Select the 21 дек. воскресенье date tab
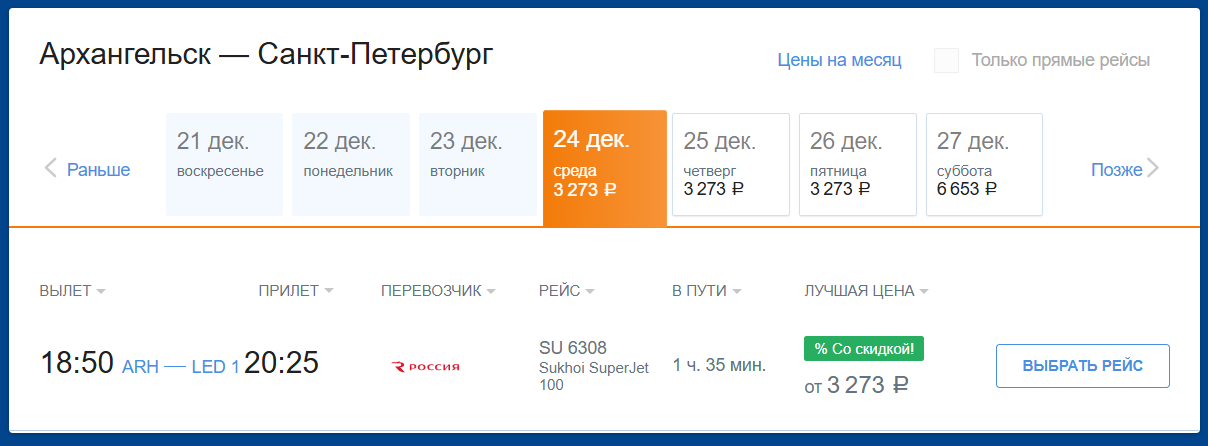Viewport: 1208px width, 446px height. [224, 164]
